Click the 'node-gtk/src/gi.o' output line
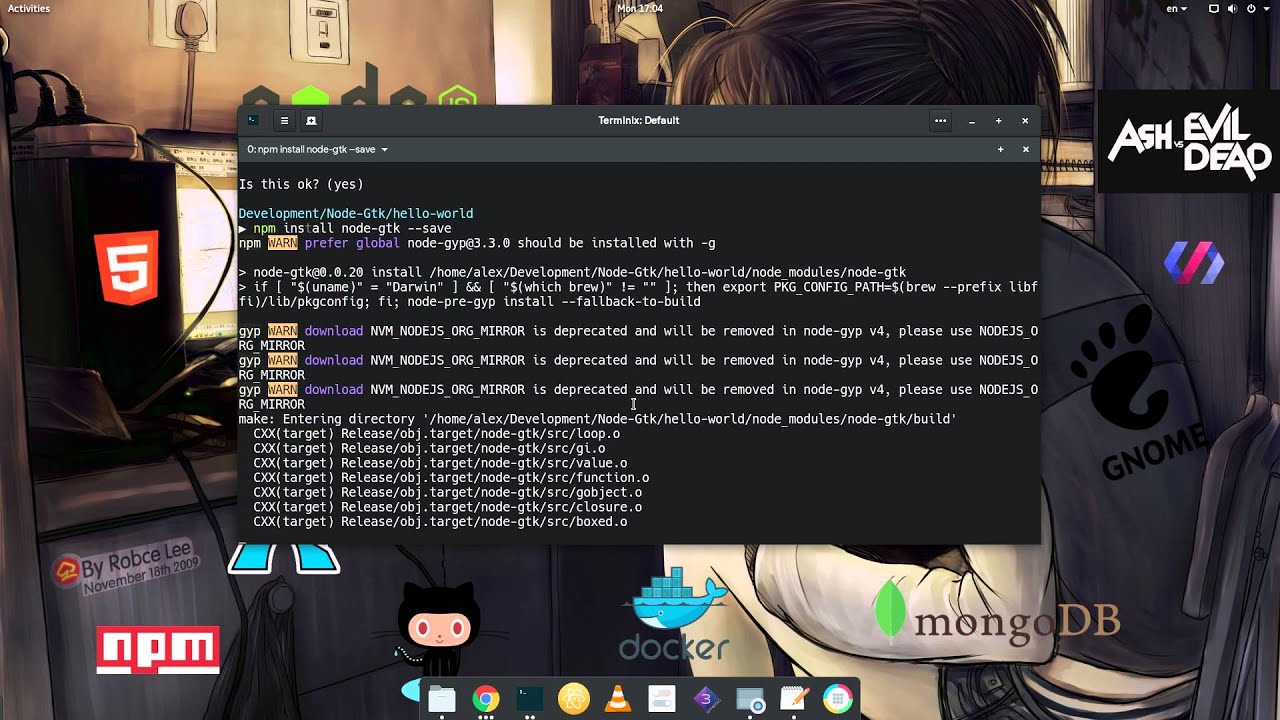This screenshot has height=720, width=1280. 429,448
